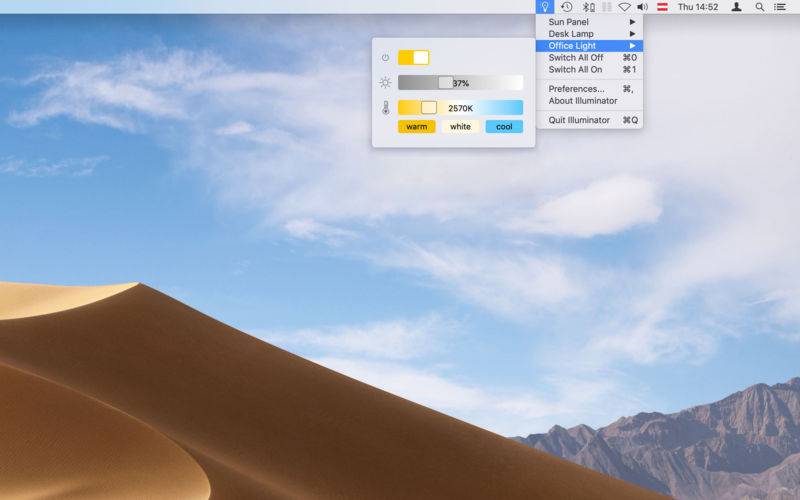The width and height of the screenshot is (800, 500).
Task: Open the Notification Center list icon
Action: coord(780,7)
